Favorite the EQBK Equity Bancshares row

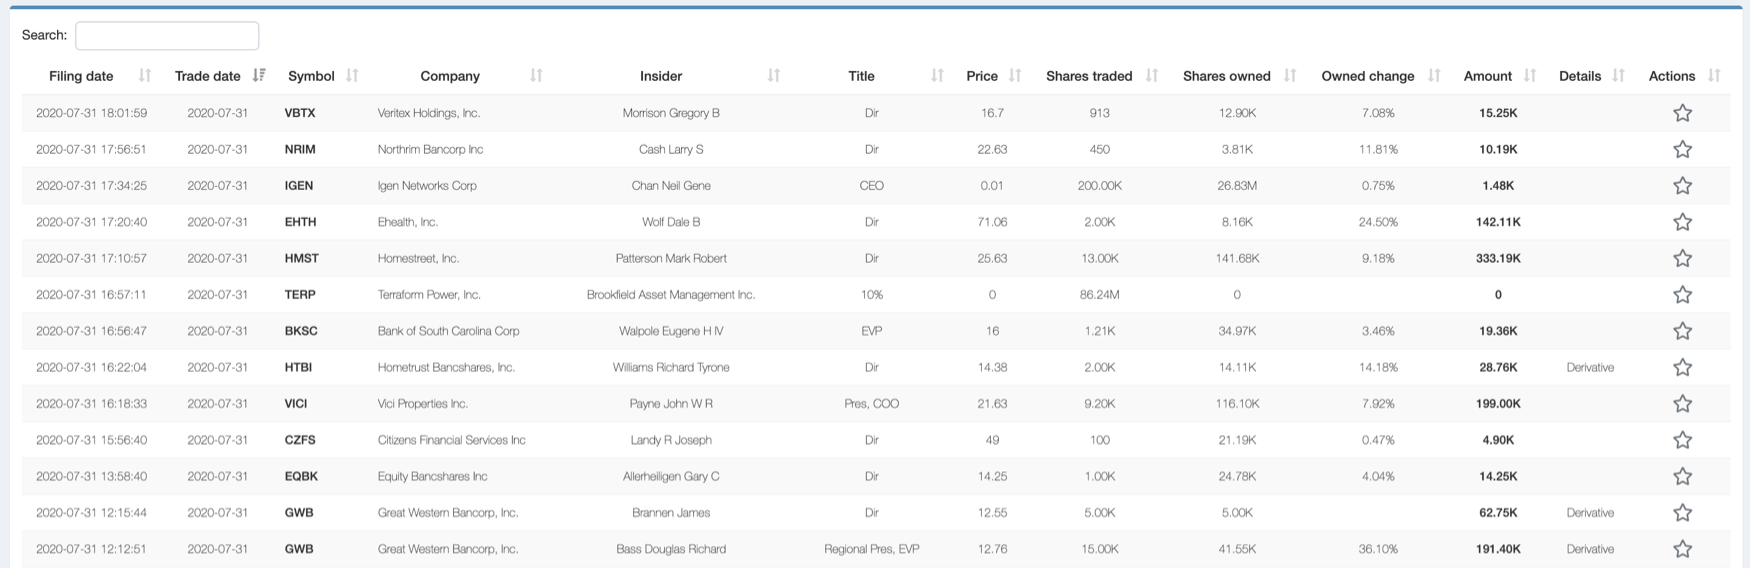click(x=1682, y=476)
